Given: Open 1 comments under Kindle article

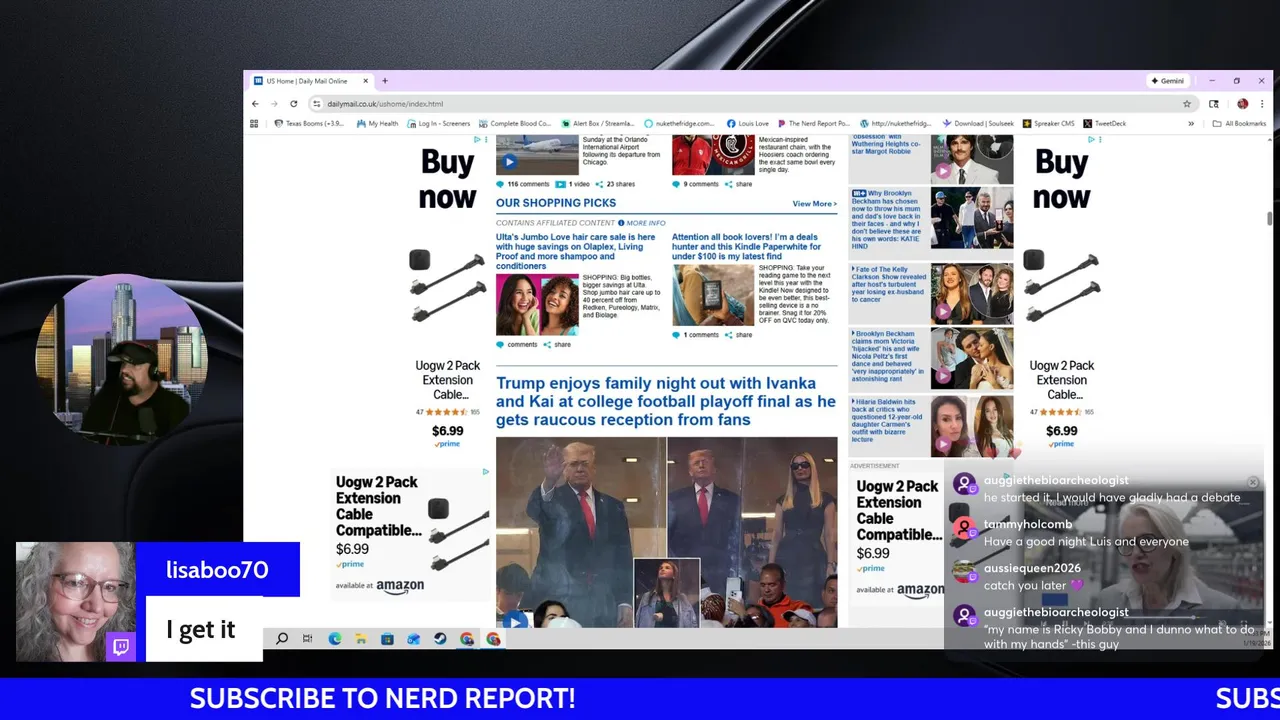Looking at the screenshot, I should 696,335.
